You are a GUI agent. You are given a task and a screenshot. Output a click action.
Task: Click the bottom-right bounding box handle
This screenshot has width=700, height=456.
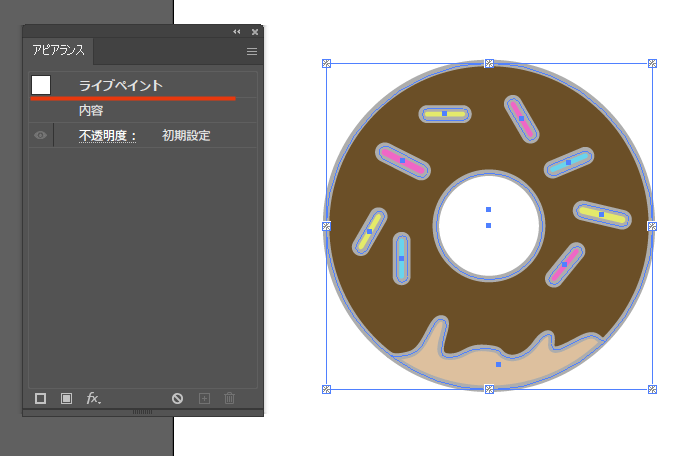[652, 389]
